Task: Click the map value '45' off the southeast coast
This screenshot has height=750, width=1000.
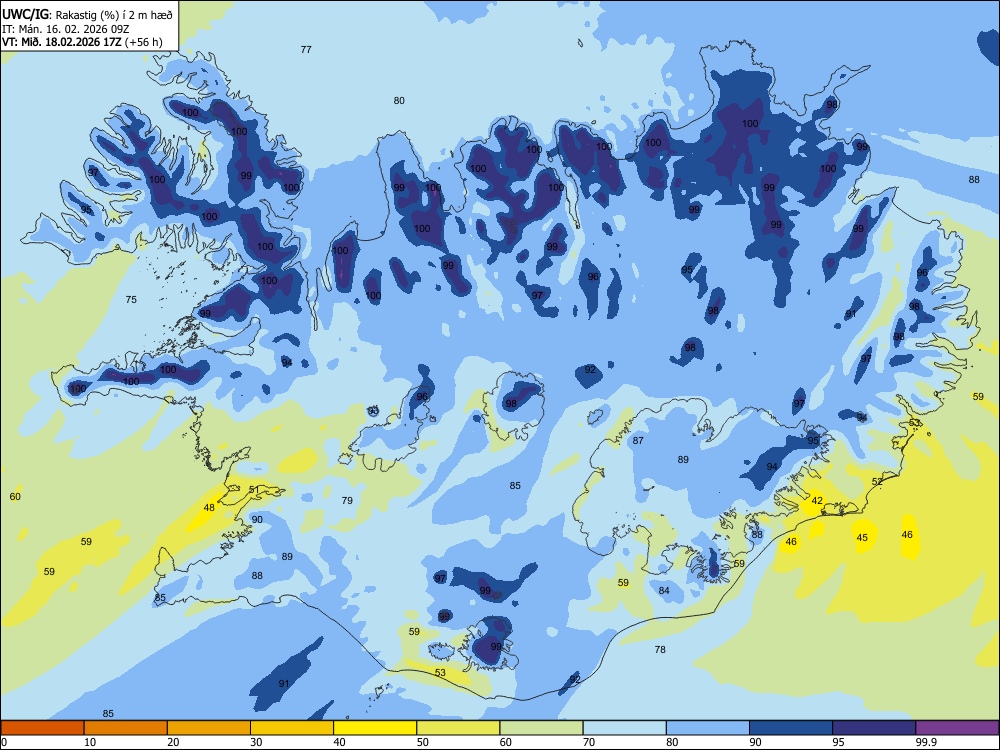Action: tap(862, 538)
